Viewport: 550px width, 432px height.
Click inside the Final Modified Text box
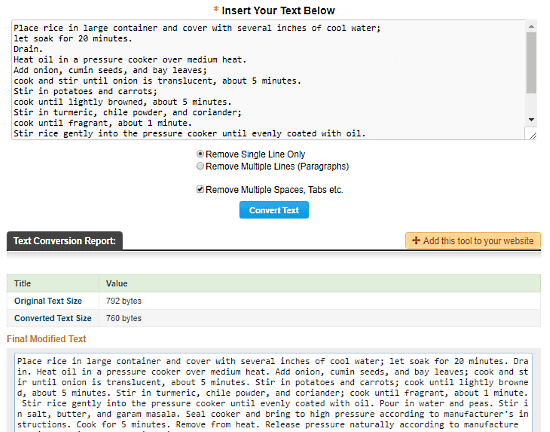pyautogui.click(x=274, y=393)
